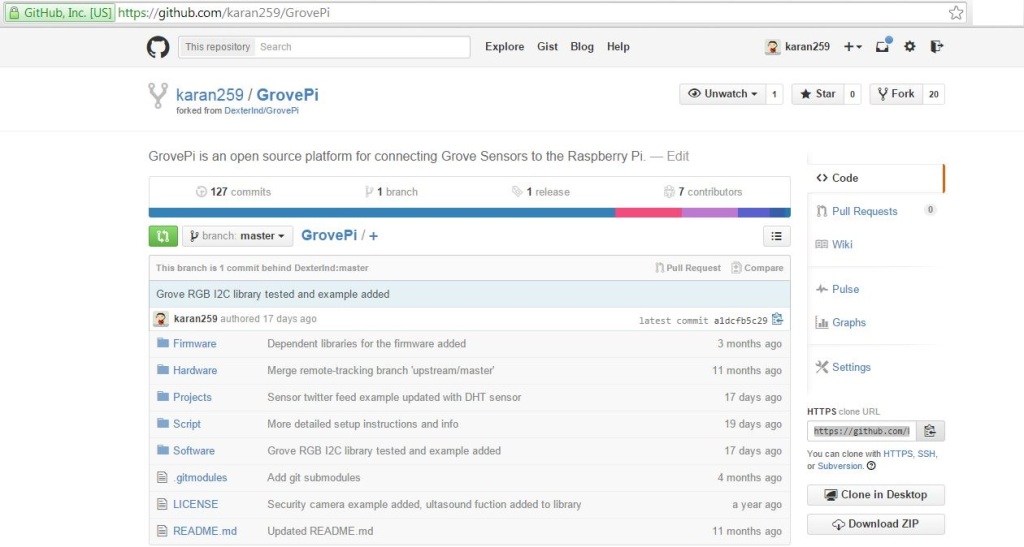Click the light purple language bar segment
This screenshot has width=1024, height=547.
pos(710,213)
